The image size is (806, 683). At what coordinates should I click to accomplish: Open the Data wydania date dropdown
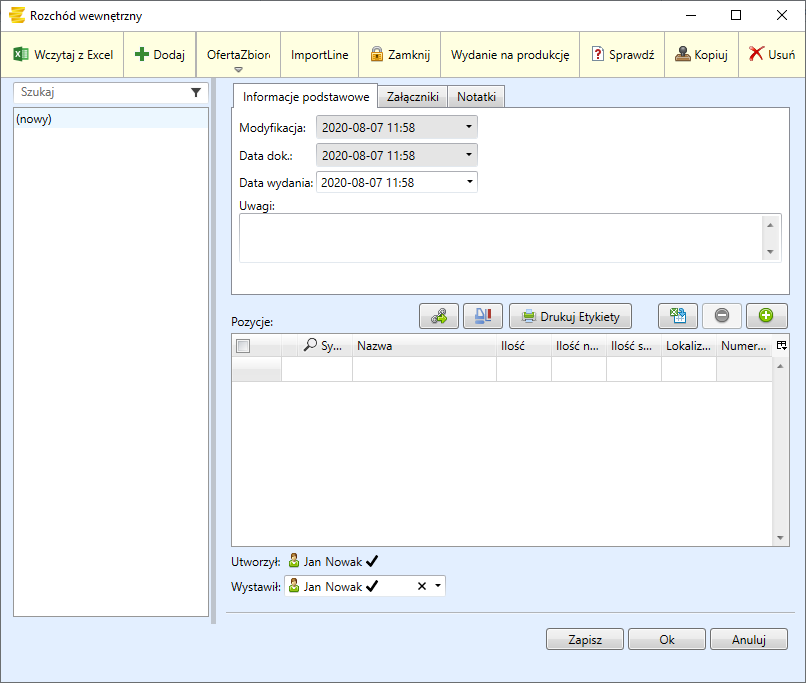(469, 182)
